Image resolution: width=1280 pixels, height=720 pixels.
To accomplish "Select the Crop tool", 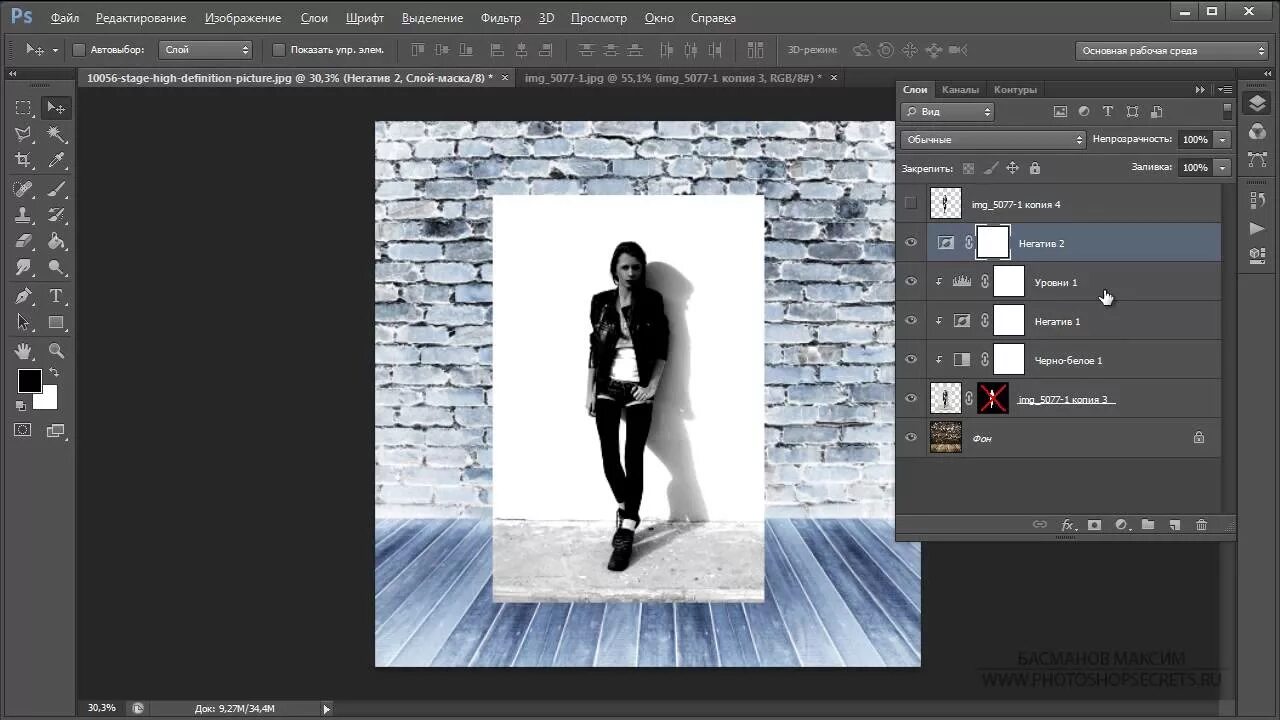I will pyautogui.click(x=23, y=160).
